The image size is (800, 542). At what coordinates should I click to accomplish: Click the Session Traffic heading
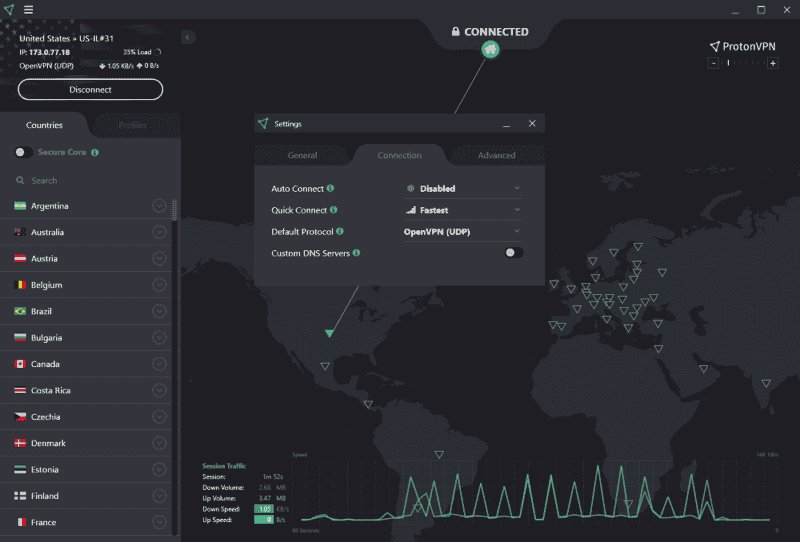224,465
